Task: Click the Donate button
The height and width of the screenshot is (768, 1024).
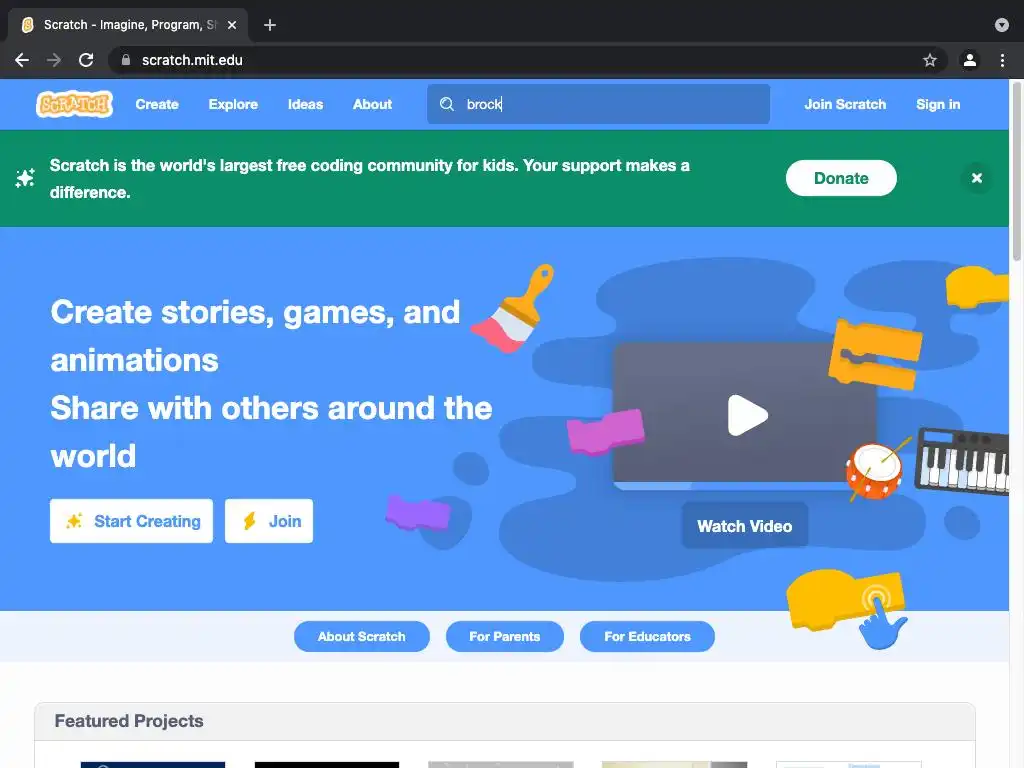Action: (841, 178)
